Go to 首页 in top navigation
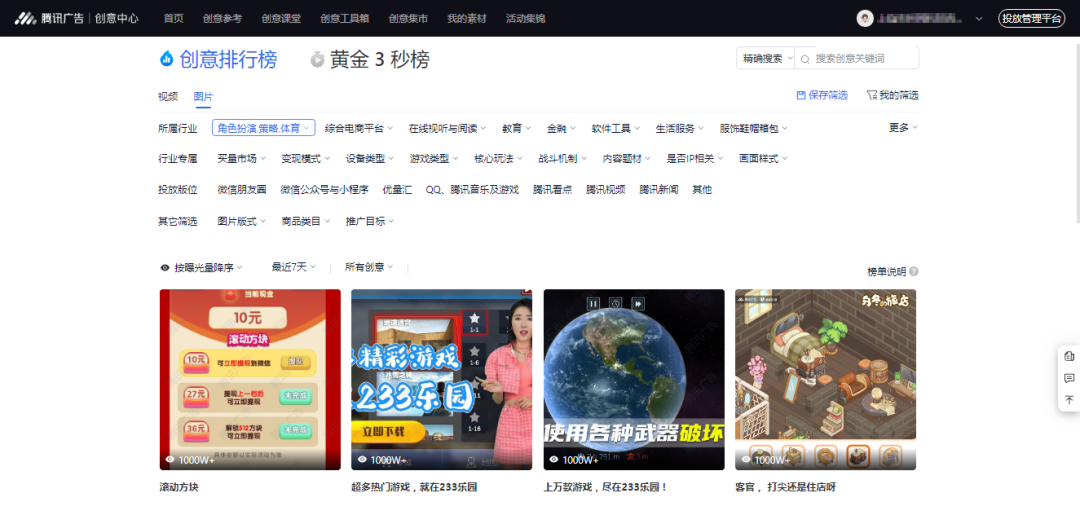Screen dimensions: 1080x515 tap(174, 19)
